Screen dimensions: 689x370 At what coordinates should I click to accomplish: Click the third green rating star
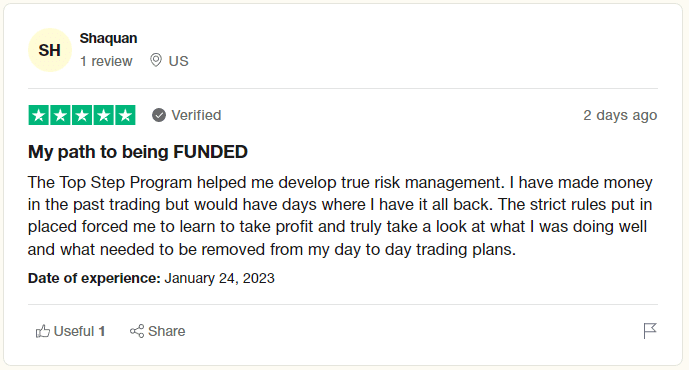pyautogui.click(x=82, y=115)
